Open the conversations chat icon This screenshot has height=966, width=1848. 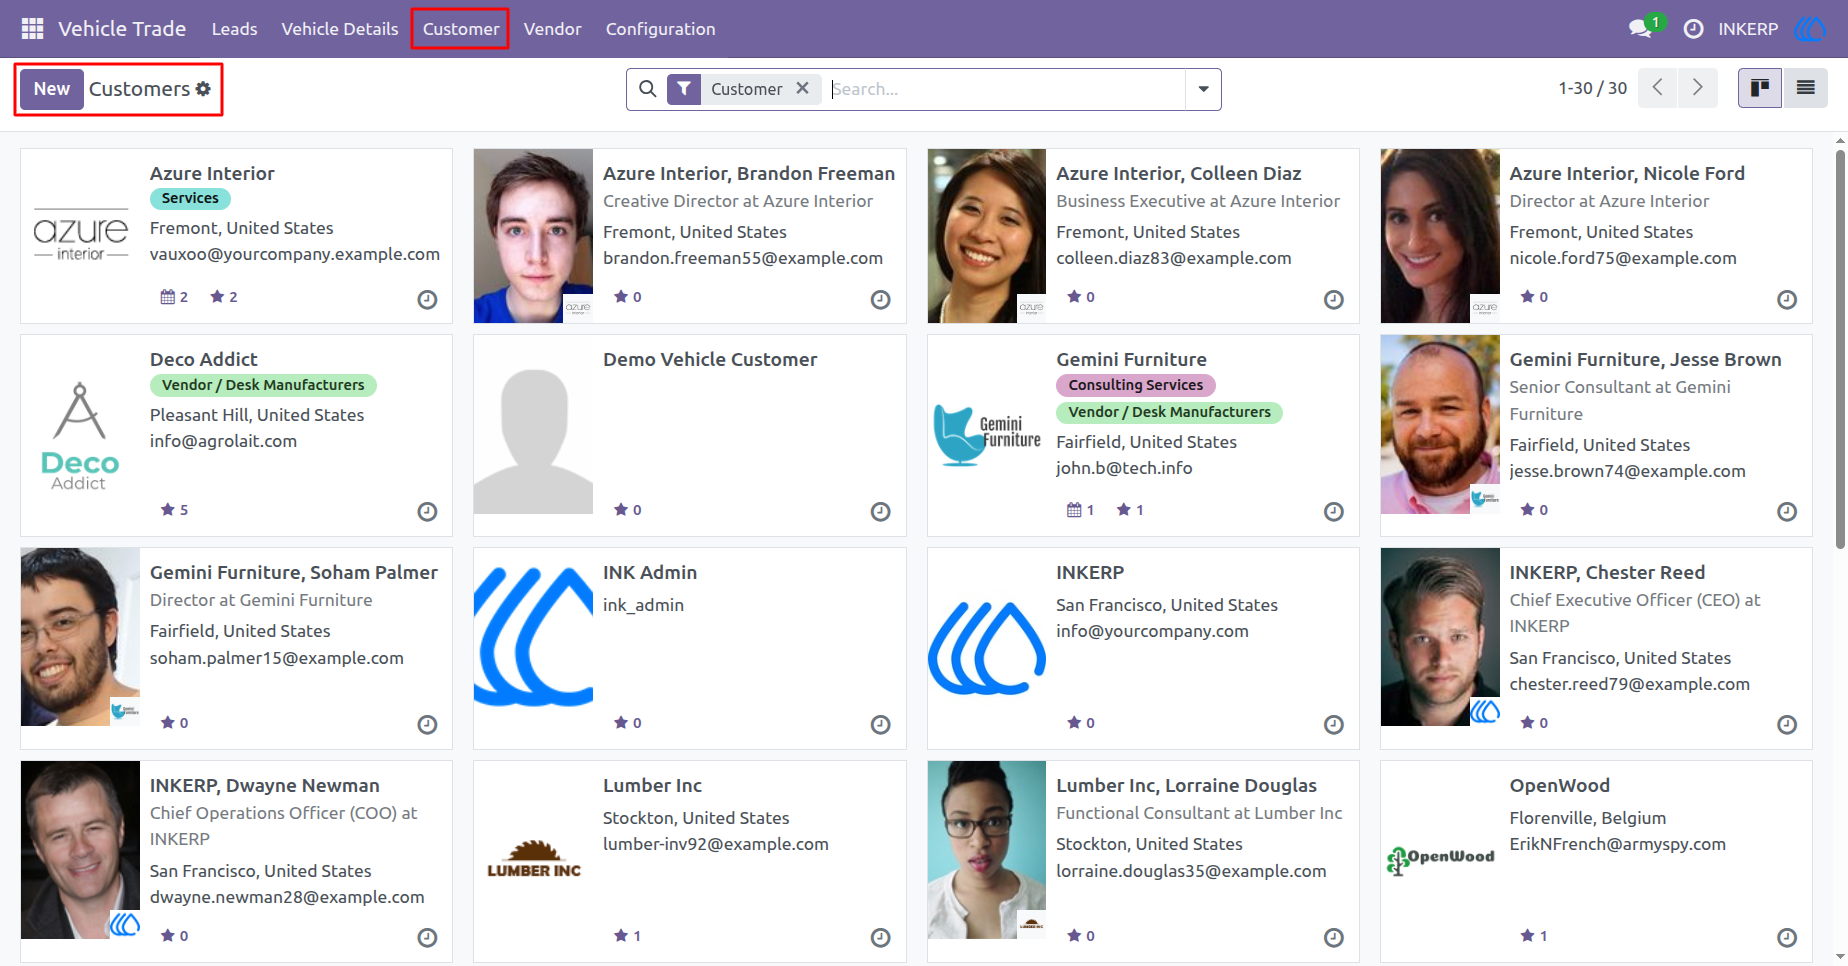pos(1640,29)
